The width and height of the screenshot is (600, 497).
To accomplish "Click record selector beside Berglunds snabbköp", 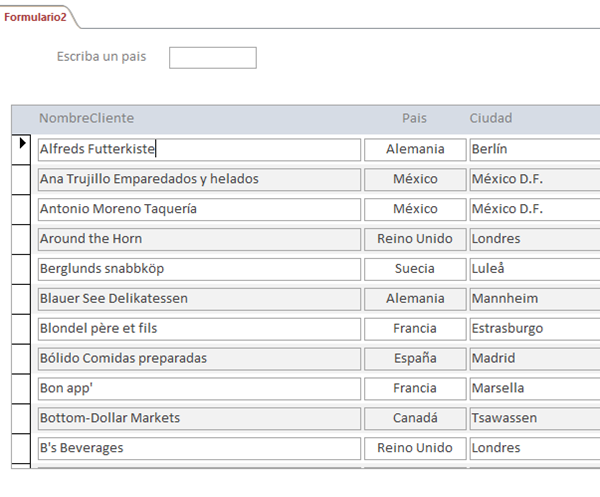I will (x=21, y=269).
